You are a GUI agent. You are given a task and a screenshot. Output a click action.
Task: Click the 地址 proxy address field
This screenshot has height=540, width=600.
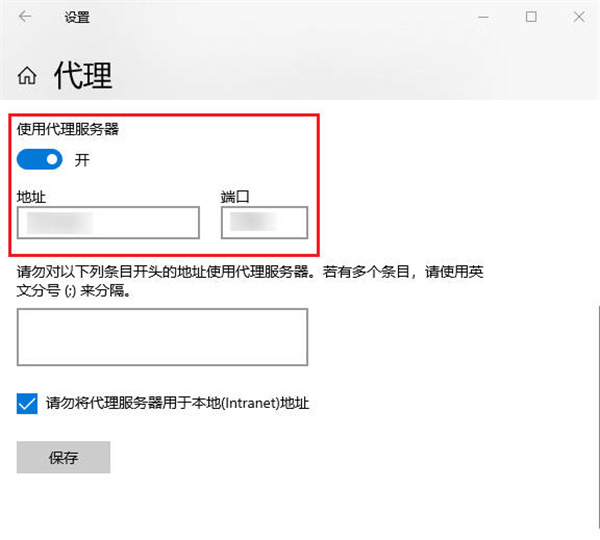[108, 222]
